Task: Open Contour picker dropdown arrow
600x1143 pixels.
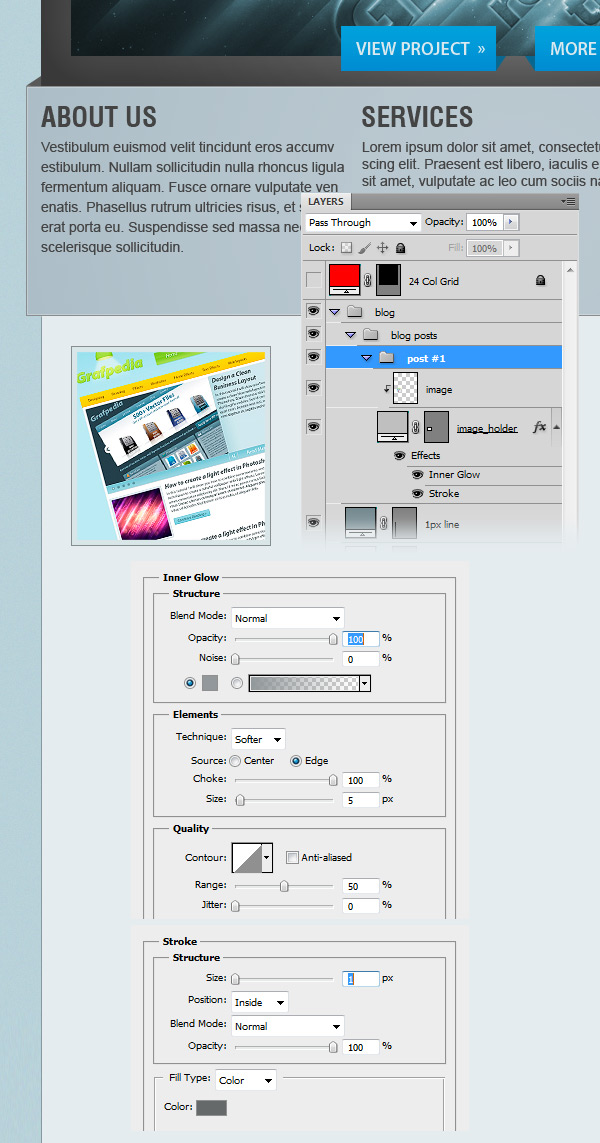Action: click(x=267, y=858)
